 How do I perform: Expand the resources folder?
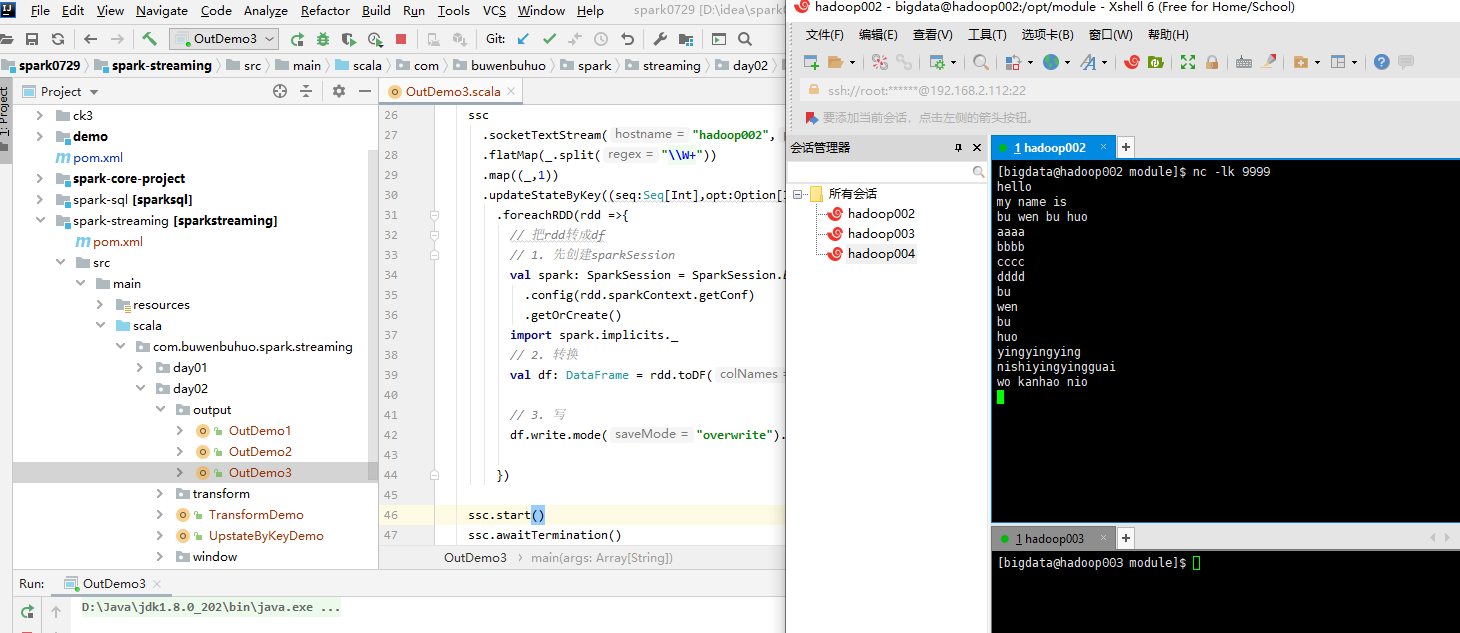(x=100, y=304)
